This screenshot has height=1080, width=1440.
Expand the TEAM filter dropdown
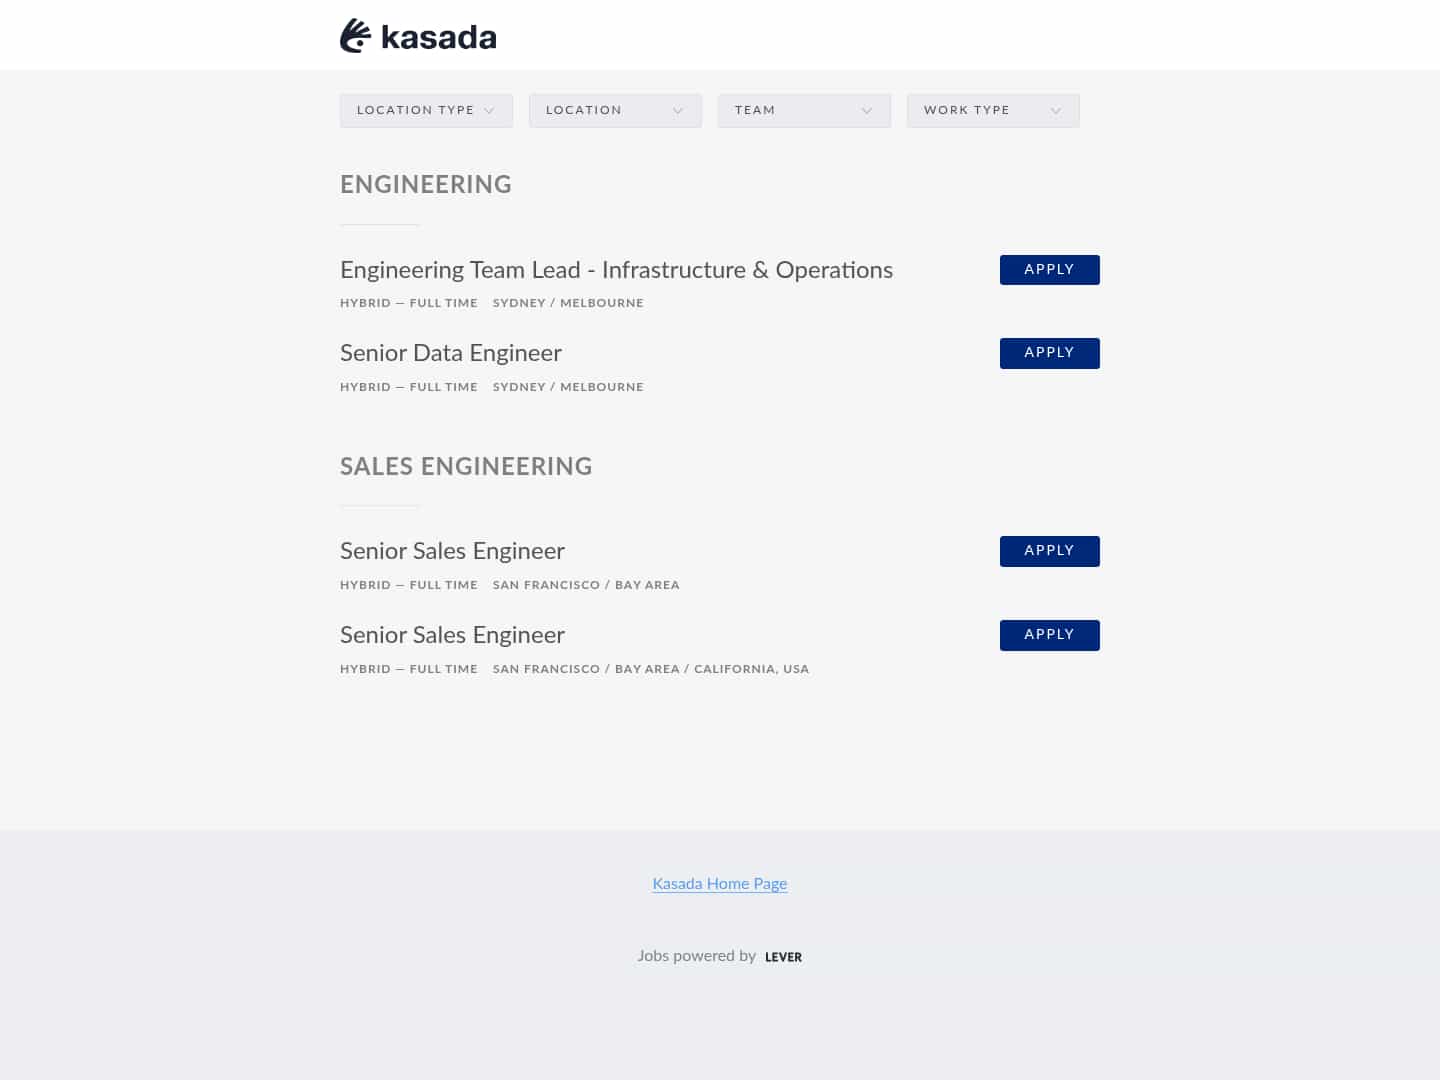(x=804, y=110)
